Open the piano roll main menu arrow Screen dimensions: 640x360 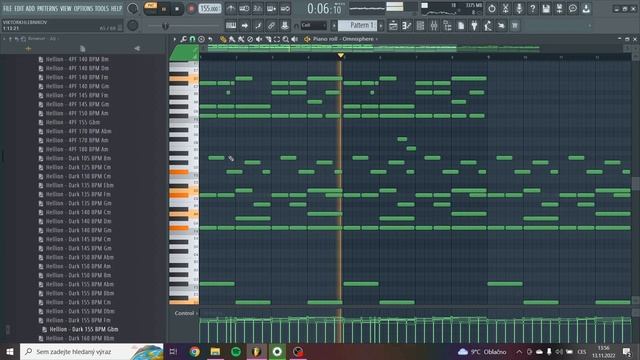(x=175, y=39)
